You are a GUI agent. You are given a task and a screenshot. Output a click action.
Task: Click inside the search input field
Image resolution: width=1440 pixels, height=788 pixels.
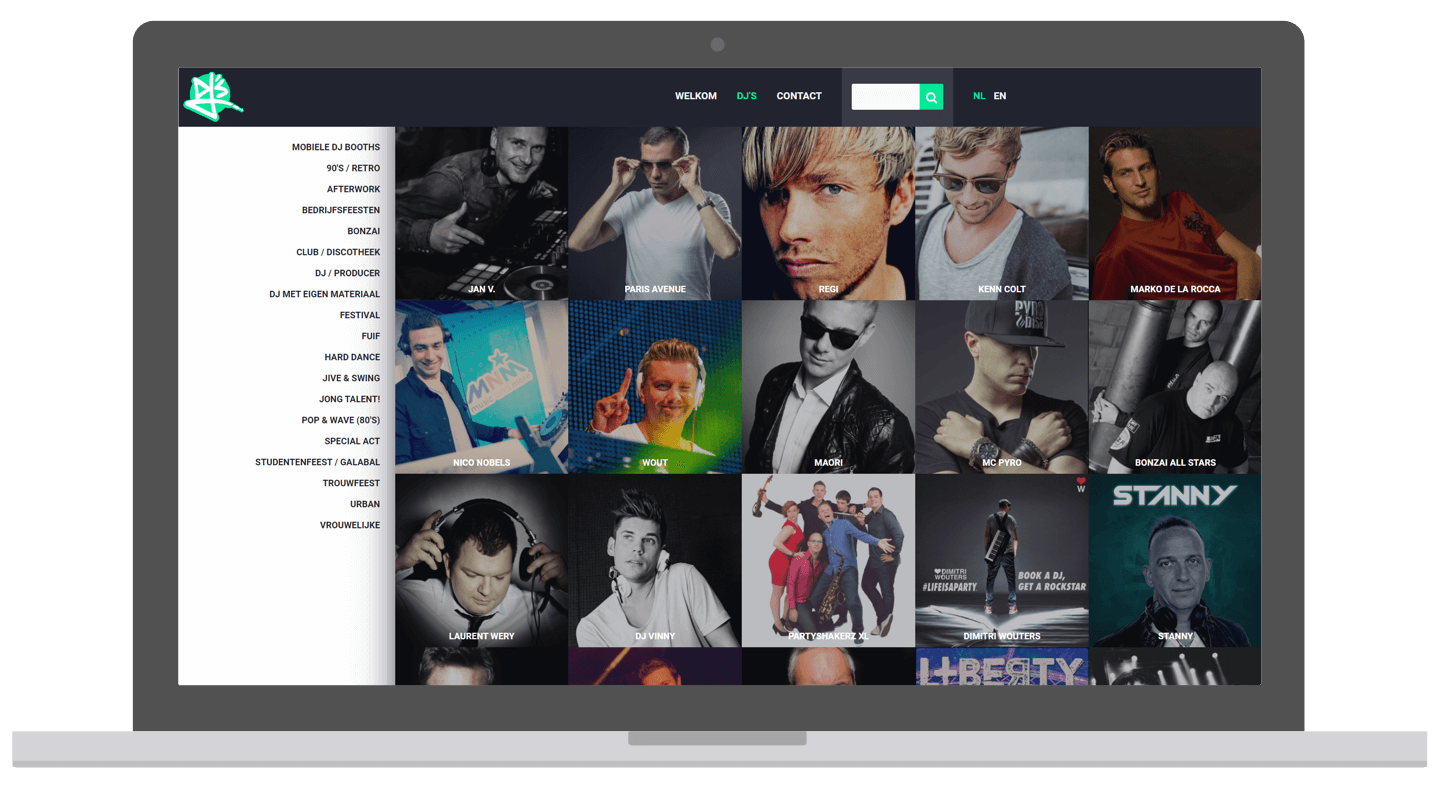point(886,97)
